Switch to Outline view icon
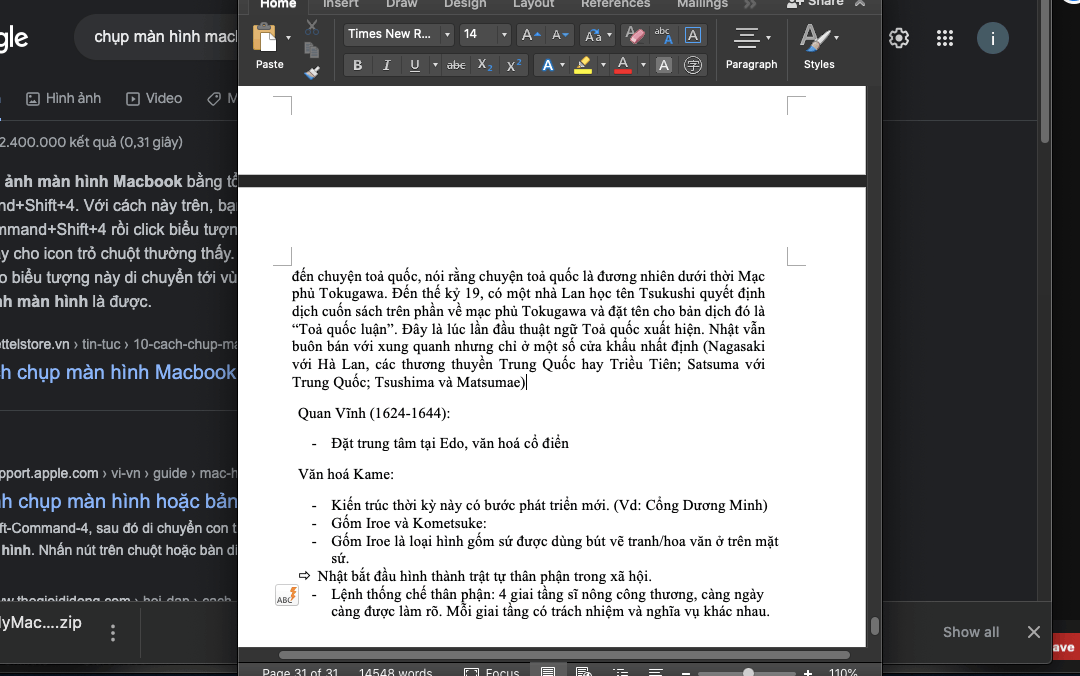The width and height of the screenshot is (1080, 676). 620,672
